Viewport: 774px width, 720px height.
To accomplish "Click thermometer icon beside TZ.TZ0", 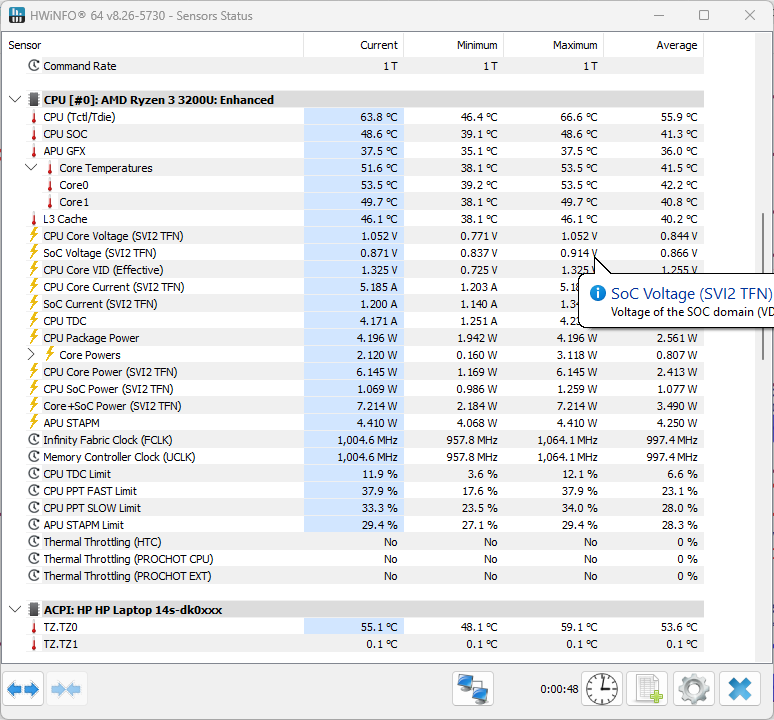I will [x=34, y=627].
